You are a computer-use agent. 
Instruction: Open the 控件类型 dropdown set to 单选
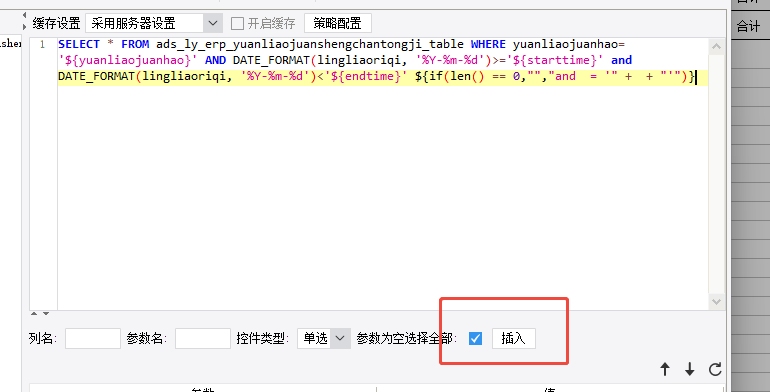coord(324,338)
